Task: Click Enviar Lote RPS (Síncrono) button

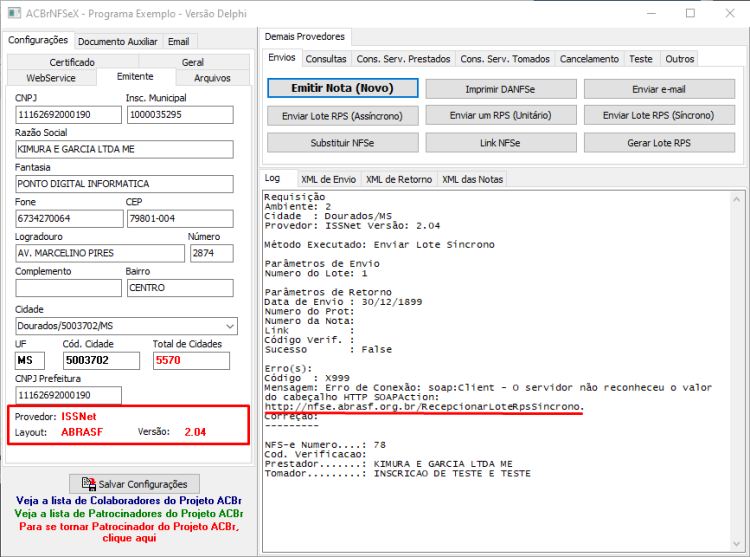Action: click(x=659, y=116)
